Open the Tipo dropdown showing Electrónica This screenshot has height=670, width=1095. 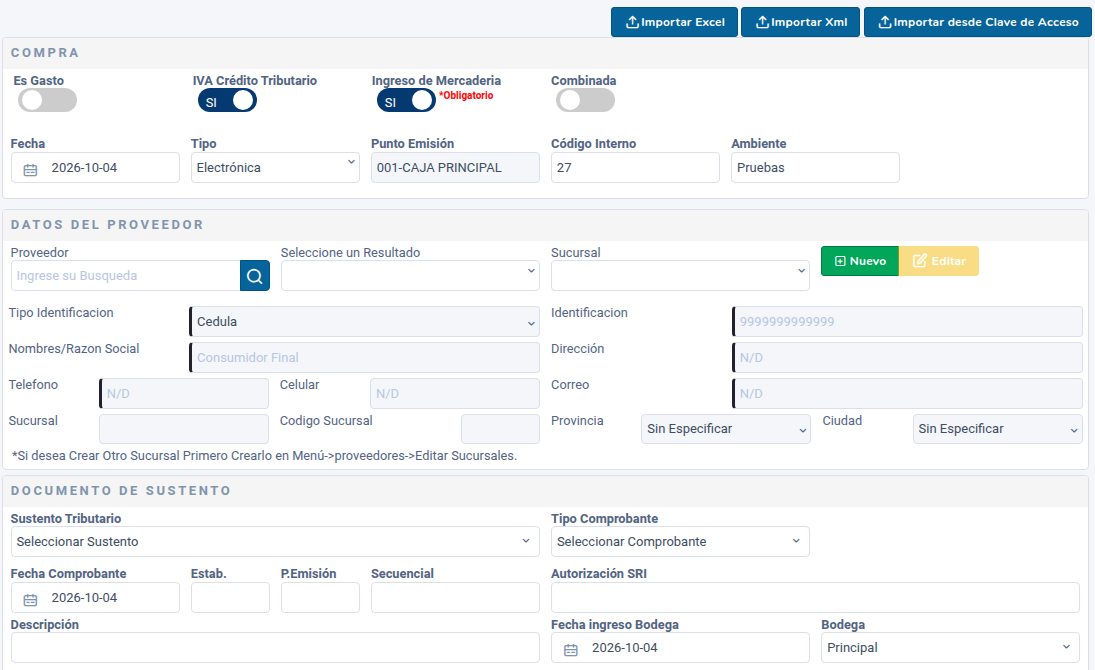point(275,168)
